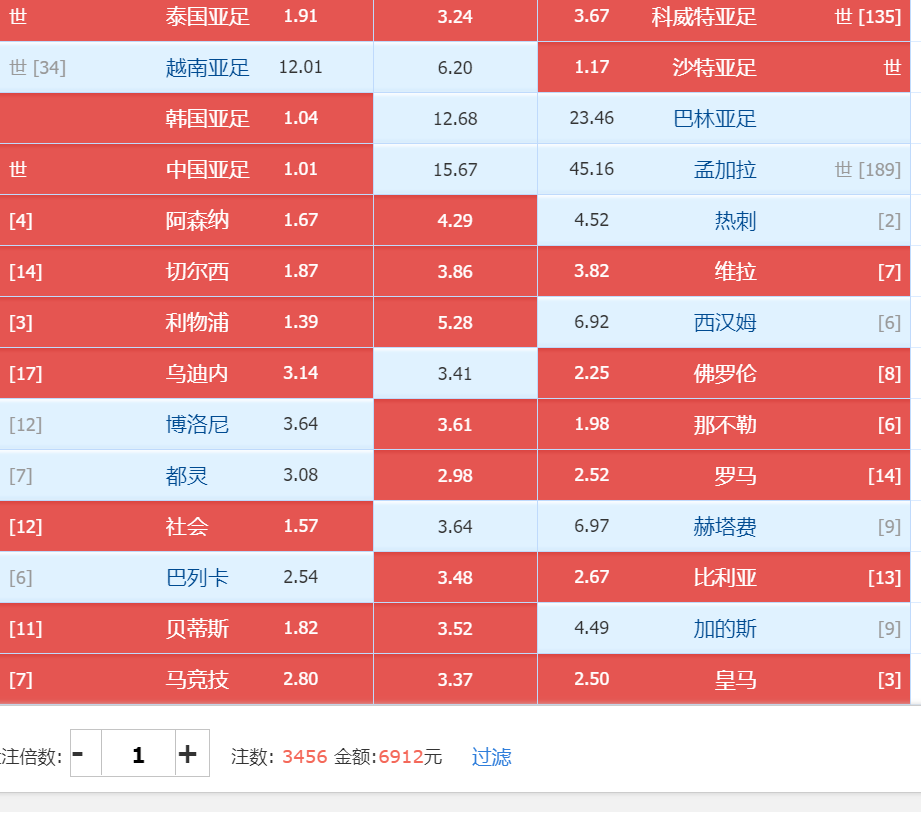Select 热刺 away win at 4.52
This screenshot has width=921, height=834.
click(x=724, y=221)
